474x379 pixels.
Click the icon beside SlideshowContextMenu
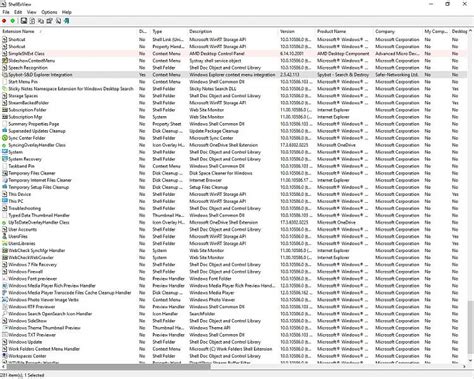pos(5,61)
